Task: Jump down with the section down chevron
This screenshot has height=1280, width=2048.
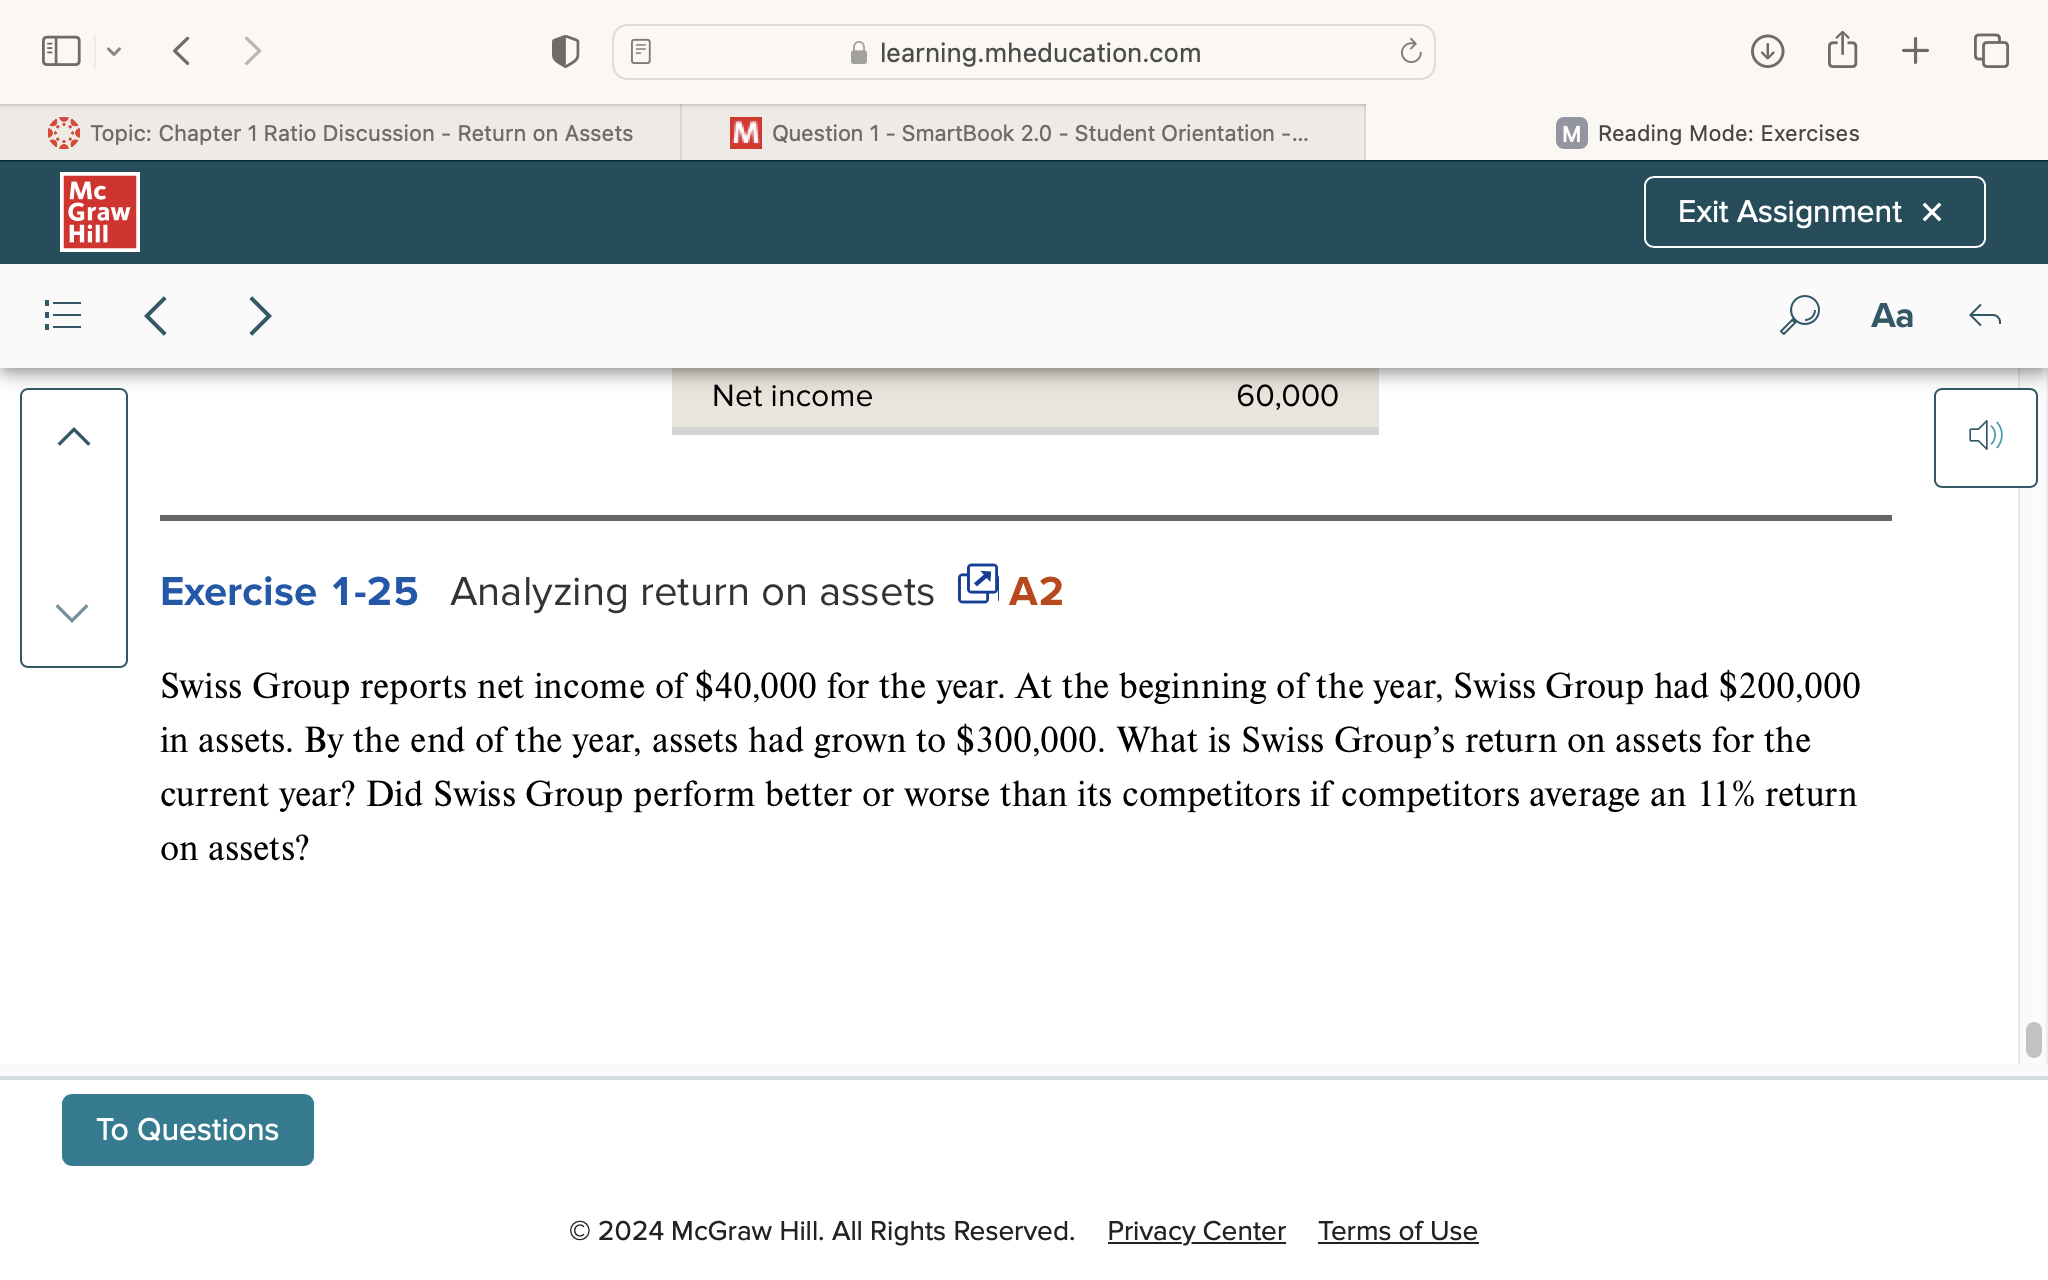Action: (x=73, y=612)
